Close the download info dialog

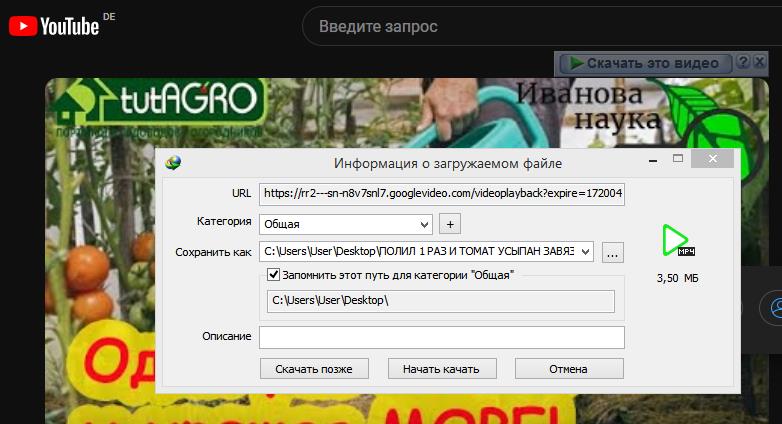(713, 159)
